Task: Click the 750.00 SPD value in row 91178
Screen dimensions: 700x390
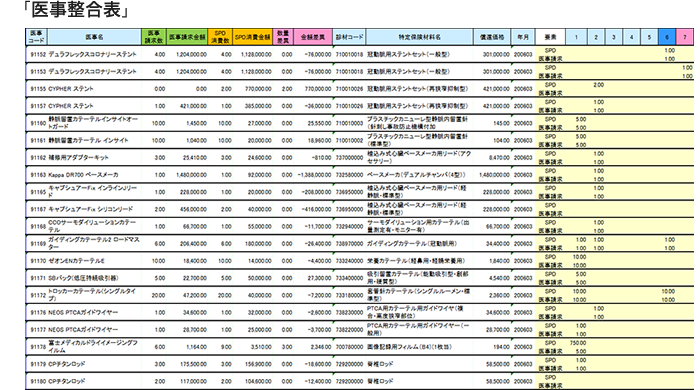Action: coord(578,343)
